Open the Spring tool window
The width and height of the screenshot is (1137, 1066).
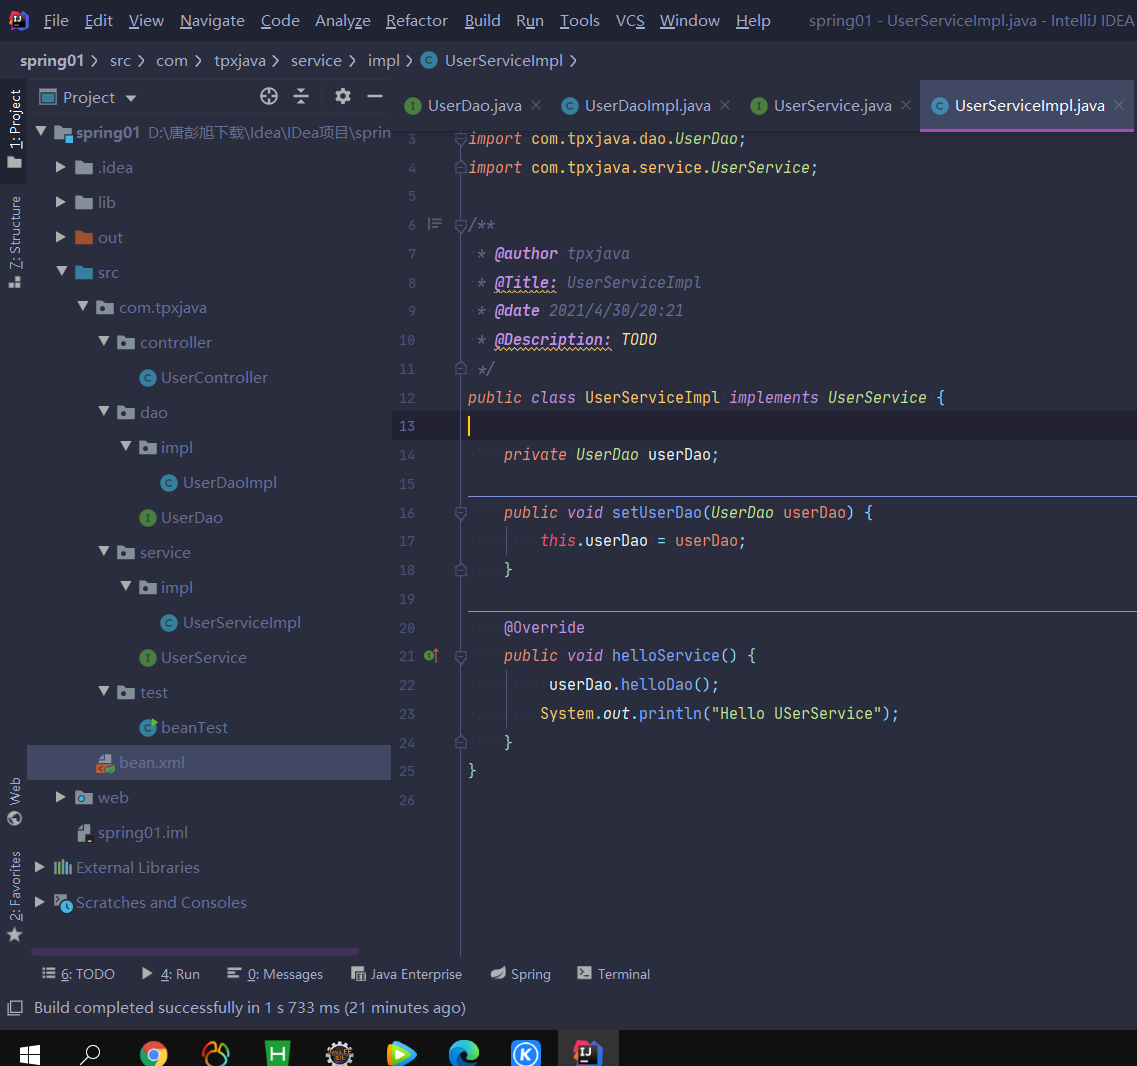pyautogui.click(x=521, y=974)
